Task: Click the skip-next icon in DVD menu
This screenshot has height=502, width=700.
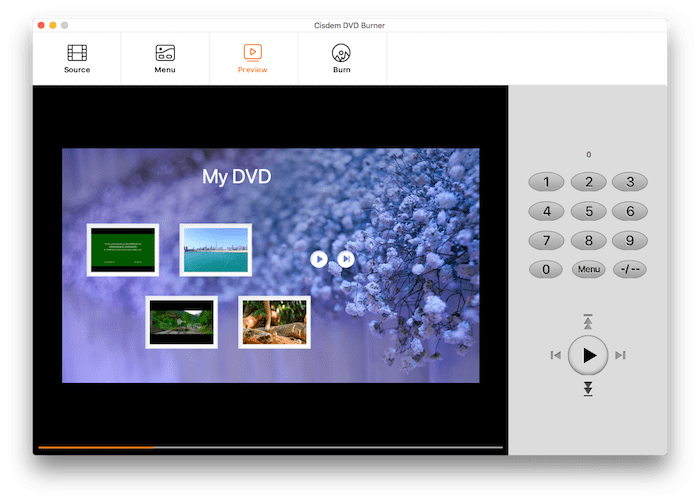Action: click(x=346, y=259)
